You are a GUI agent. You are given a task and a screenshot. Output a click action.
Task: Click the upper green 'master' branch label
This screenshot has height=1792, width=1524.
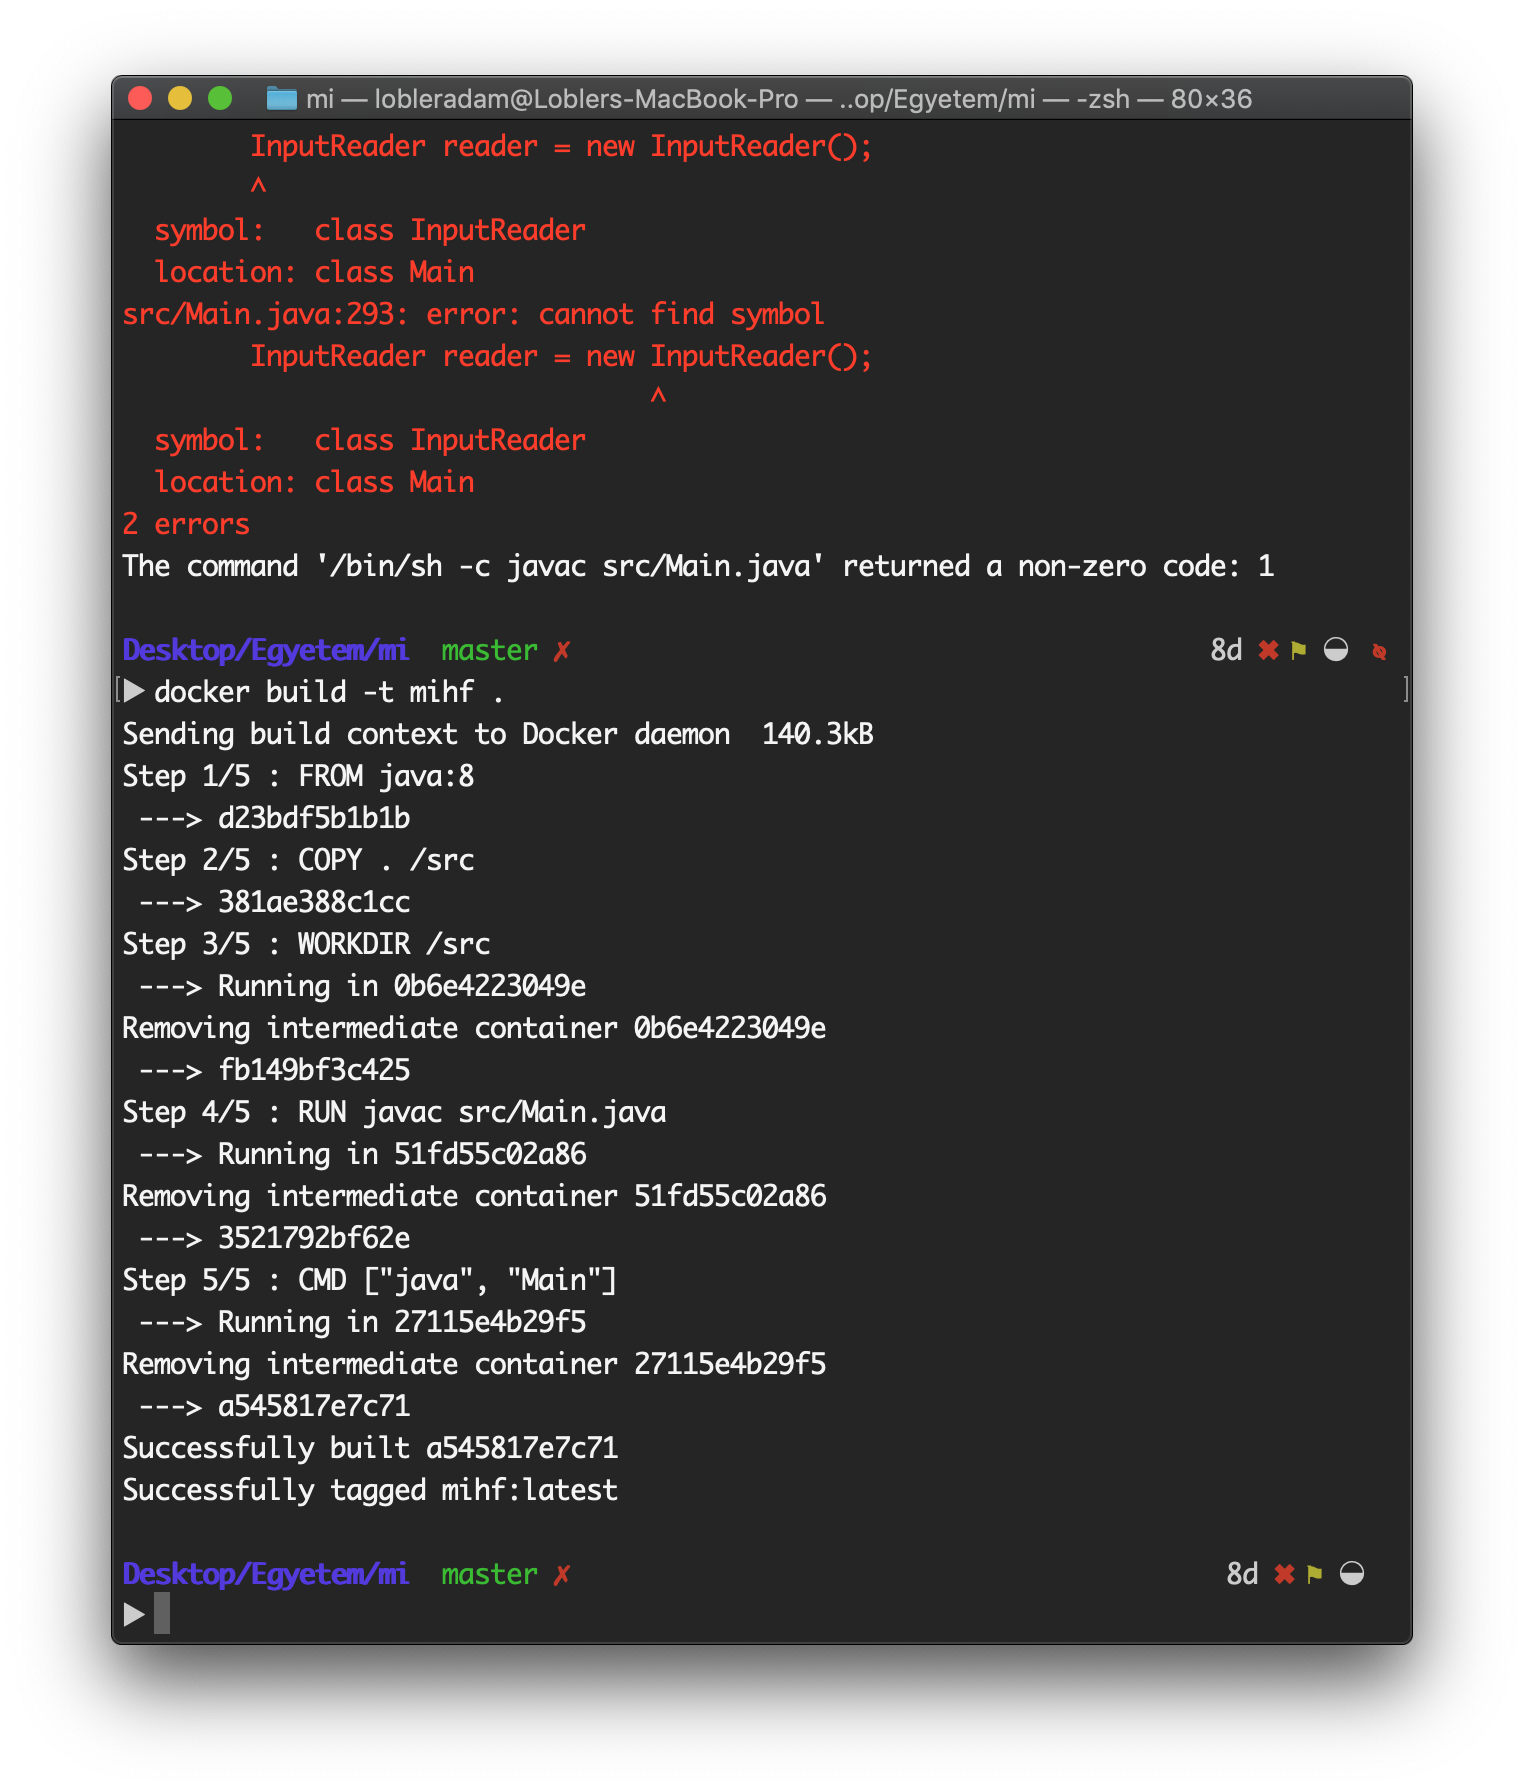pos(489,650)
